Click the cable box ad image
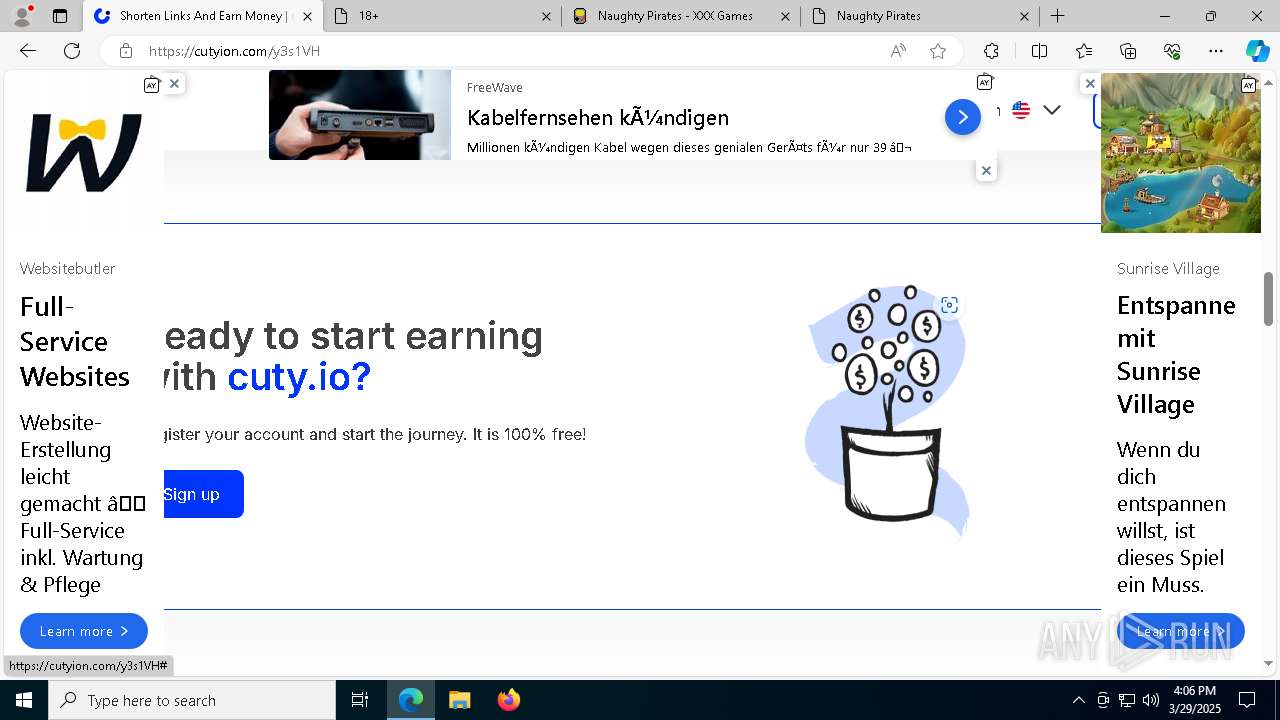The height and width of the screenshot is (720, 1280). (360, 115)
